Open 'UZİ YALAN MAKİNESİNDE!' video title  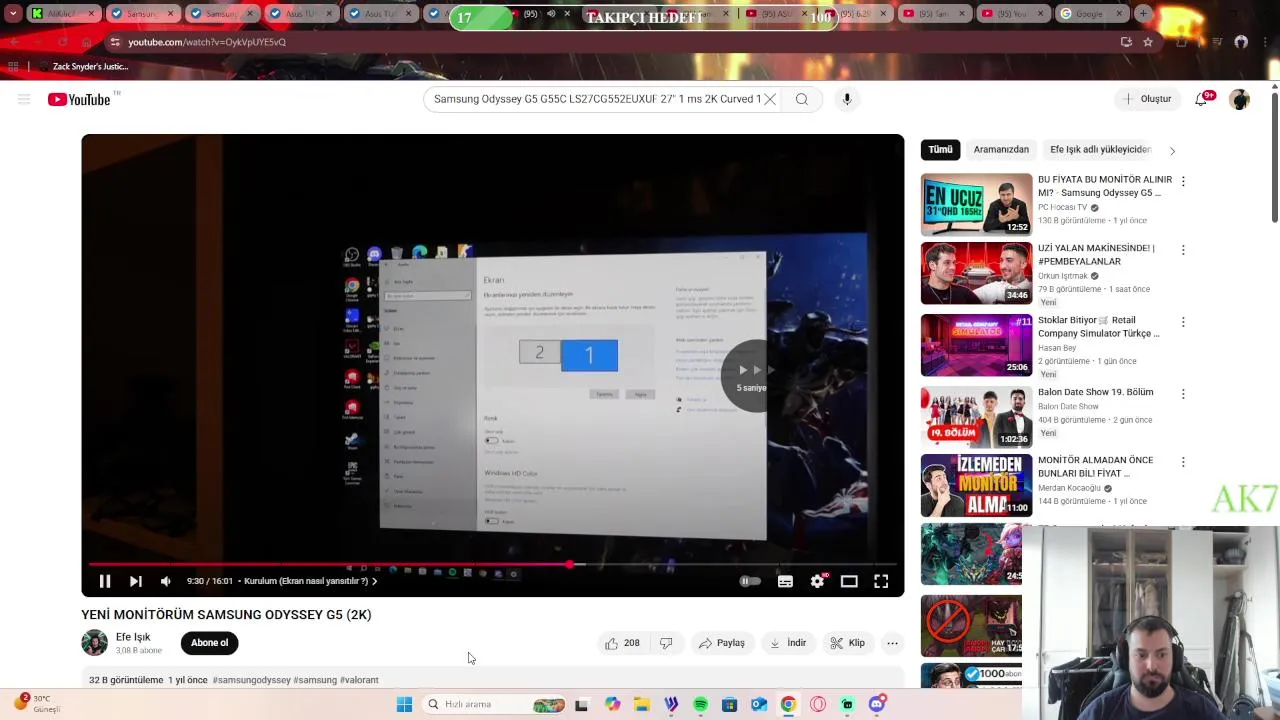(1096, 255)
